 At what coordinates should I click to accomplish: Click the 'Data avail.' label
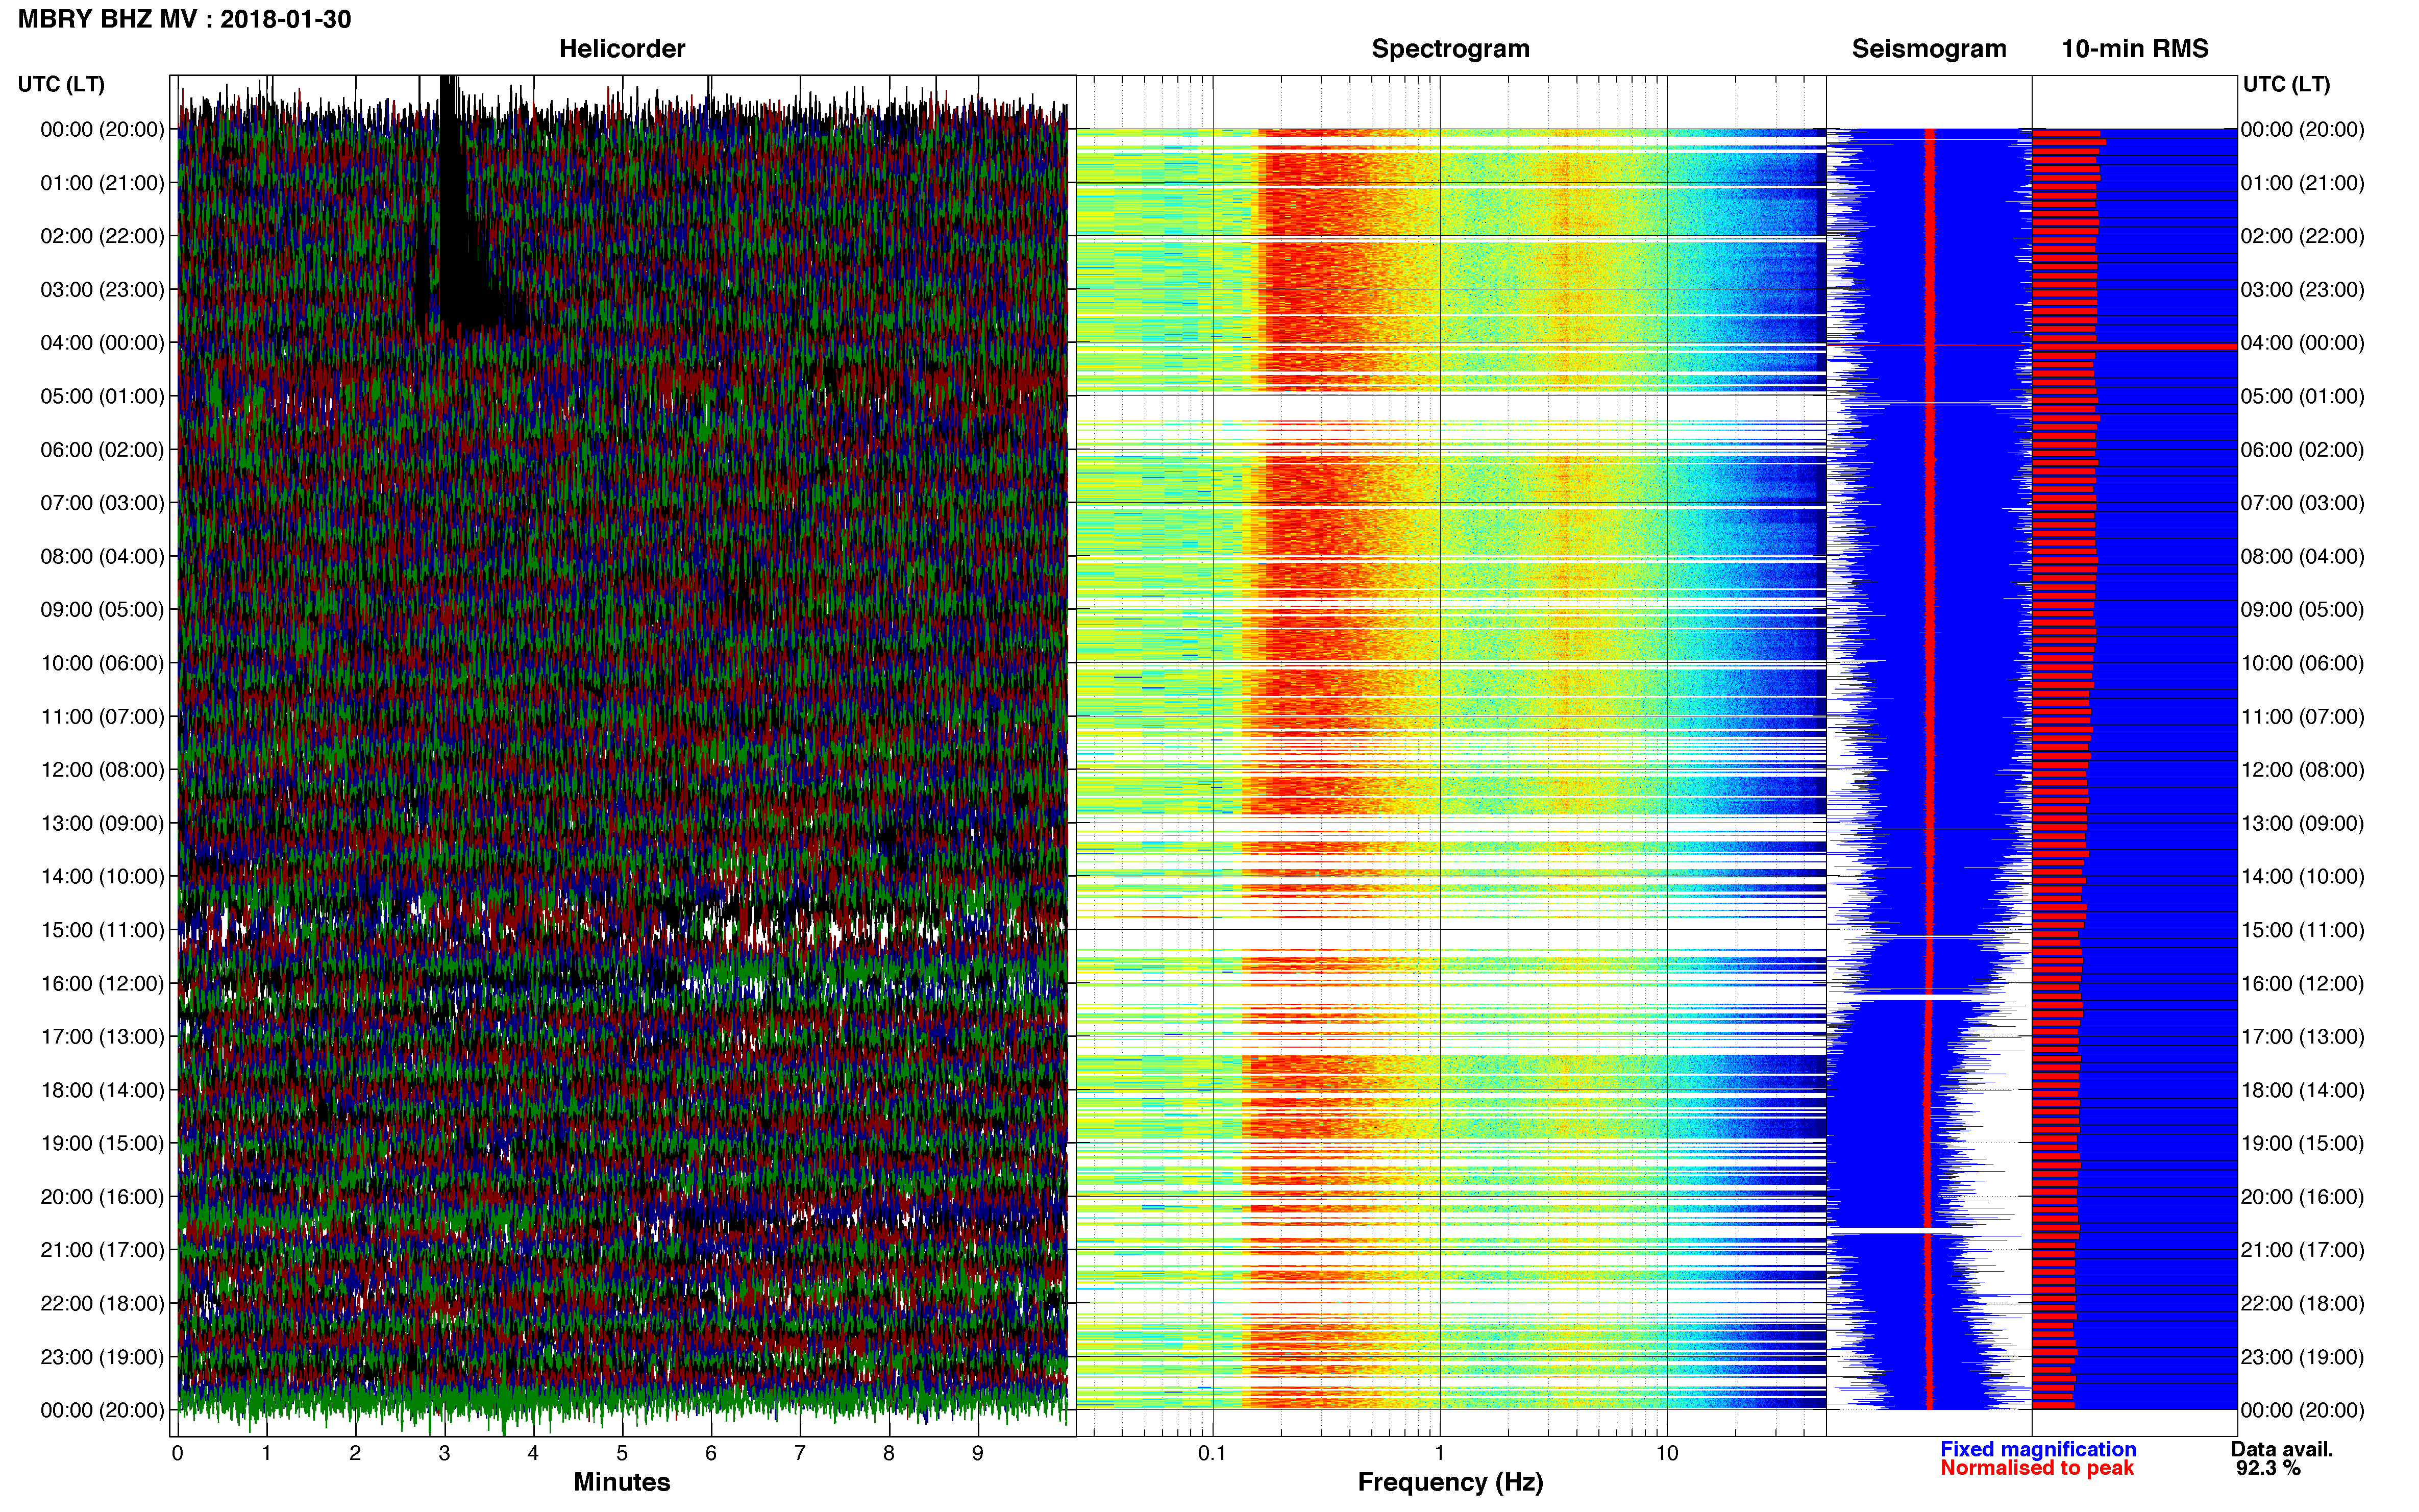2282,1450
